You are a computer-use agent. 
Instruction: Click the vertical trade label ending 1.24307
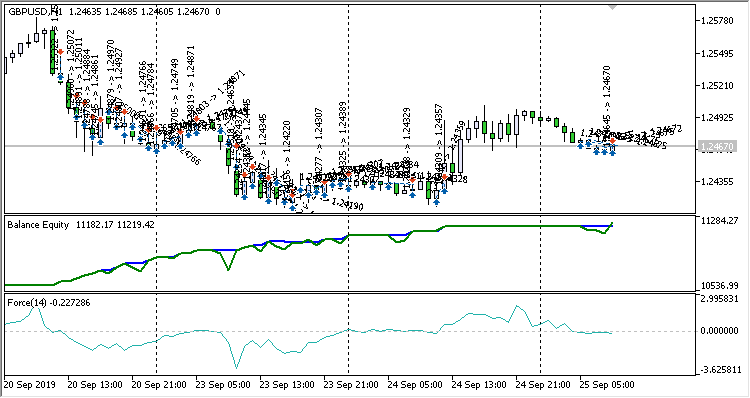pyautogui.click(x=319, y=144)
